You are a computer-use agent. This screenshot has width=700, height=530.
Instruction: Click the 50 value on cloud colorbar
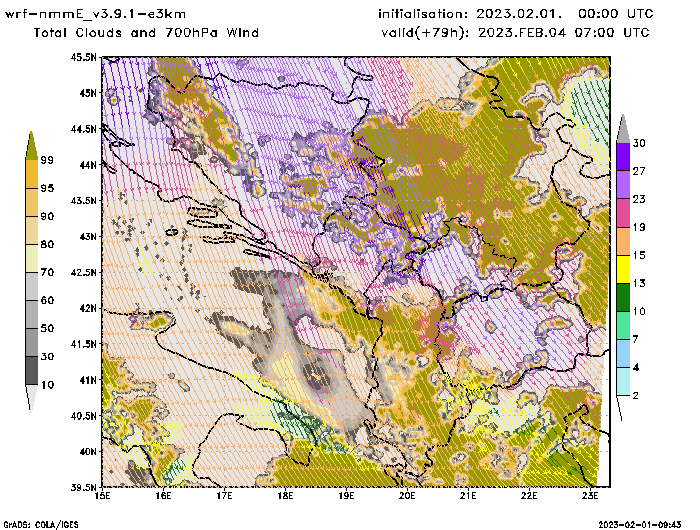(x=47, y=328)
